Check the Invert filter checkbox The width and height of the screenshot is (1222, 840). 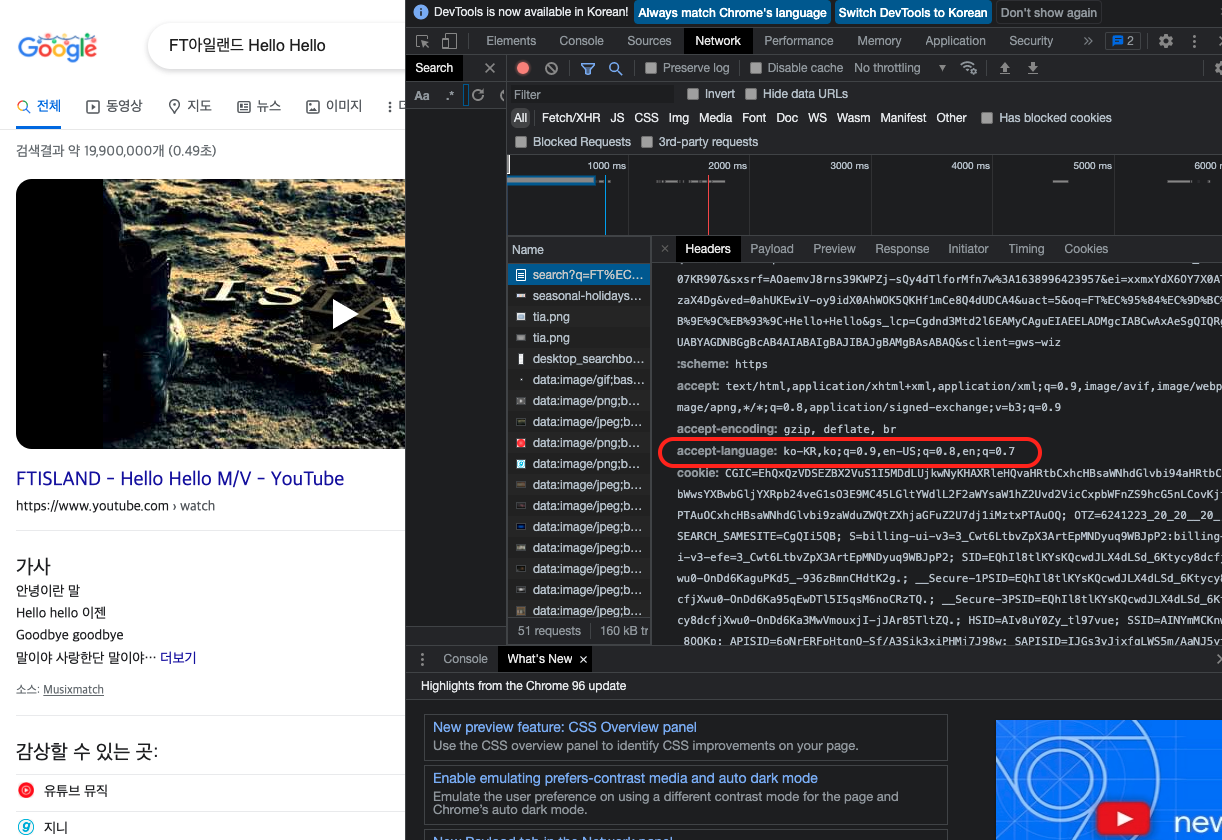(x=693, y=94)
